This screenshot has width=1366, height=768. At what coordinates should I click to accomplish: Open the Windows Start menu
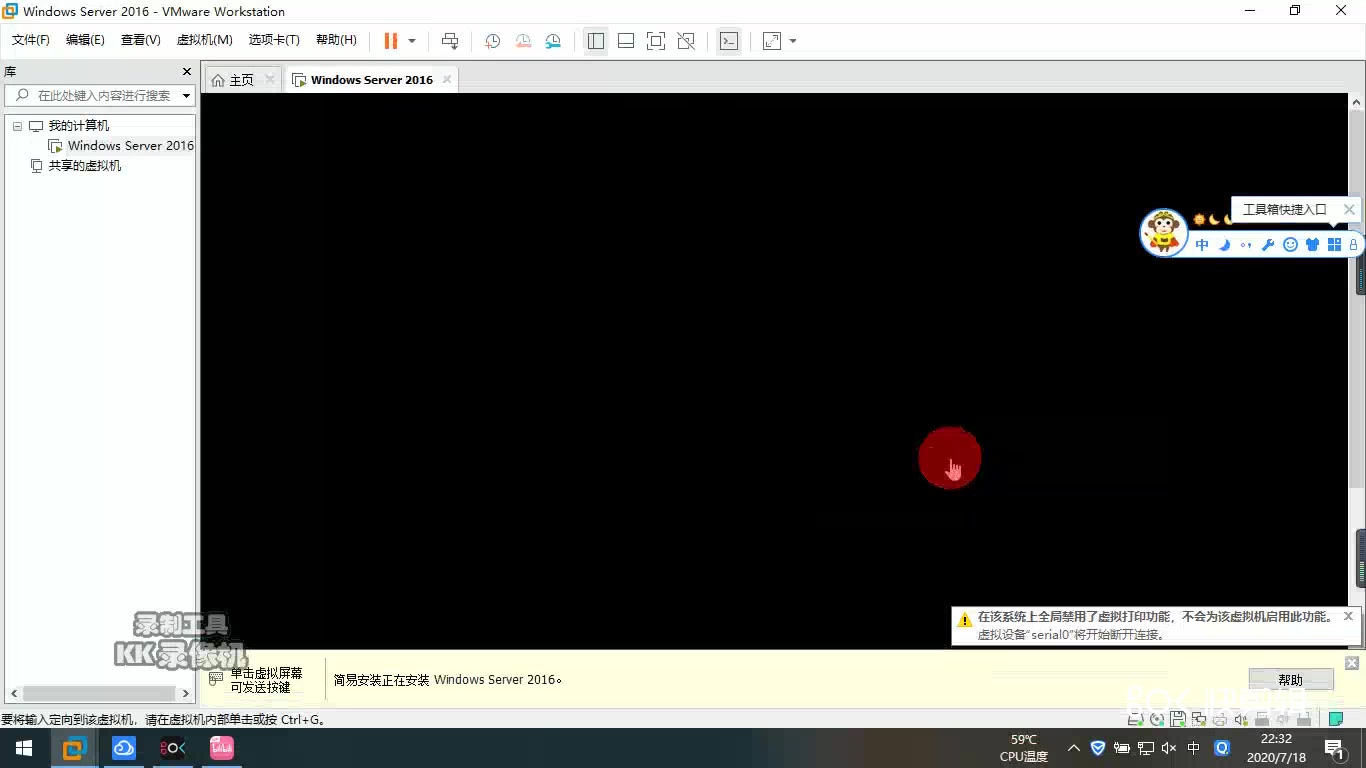pos(24,748)
